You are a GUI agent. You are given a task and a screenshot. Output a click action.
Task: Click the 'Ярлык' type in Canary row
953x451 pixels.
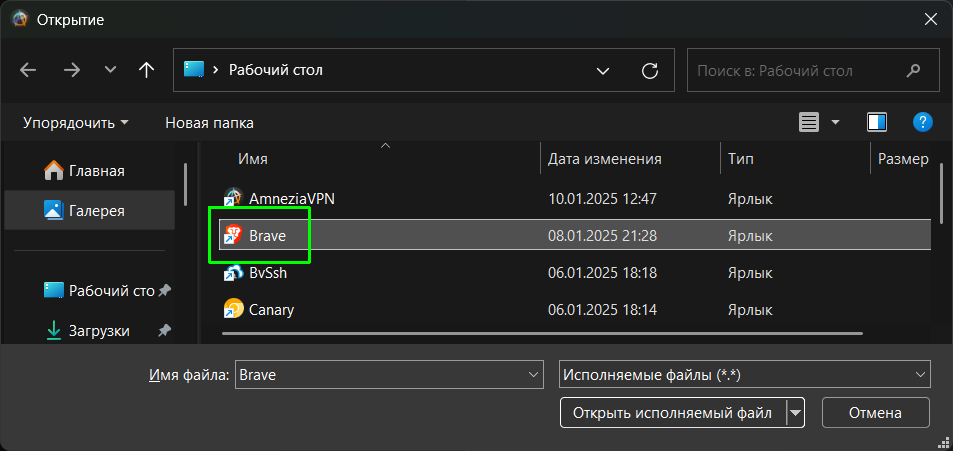[x=750, y=310]
